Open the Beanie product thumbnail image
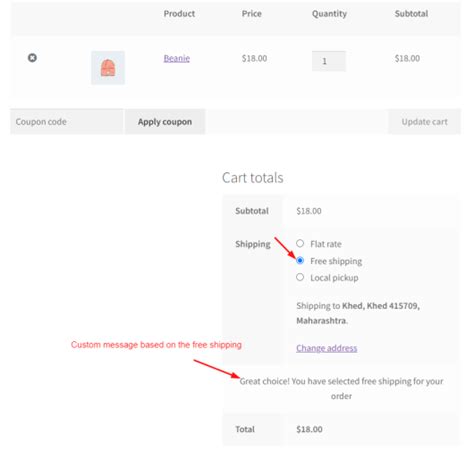The image size is (474, 458). pyautogui.click(x=108, y=68)
